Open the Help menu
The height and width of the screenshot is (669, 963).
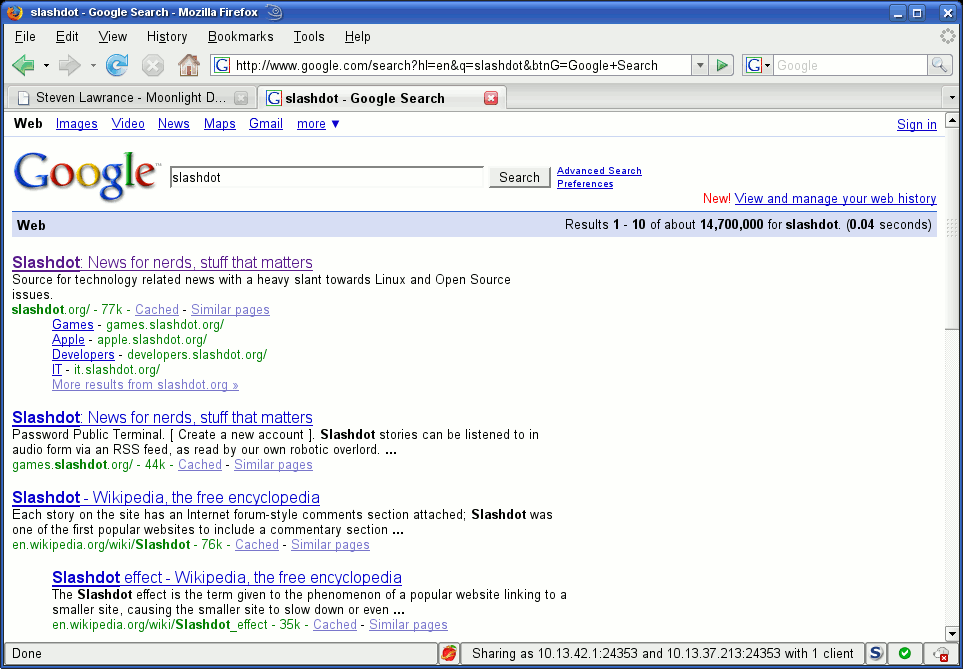[357, 37]
